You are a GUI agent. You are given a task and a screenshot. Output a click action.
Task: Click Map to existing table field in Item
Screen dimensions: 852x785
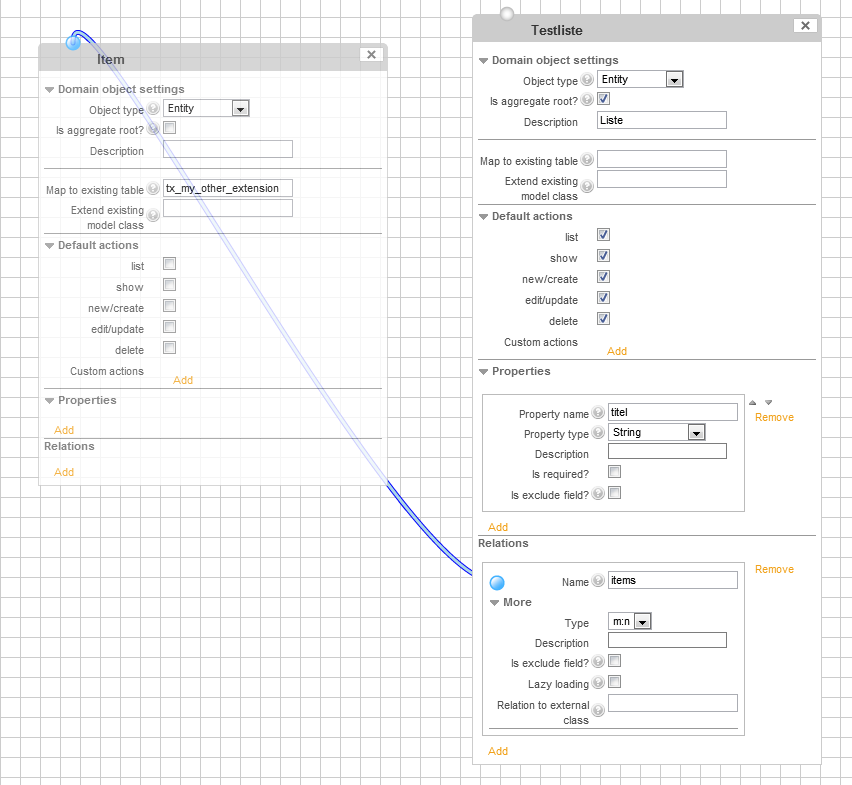click(228, 188)
